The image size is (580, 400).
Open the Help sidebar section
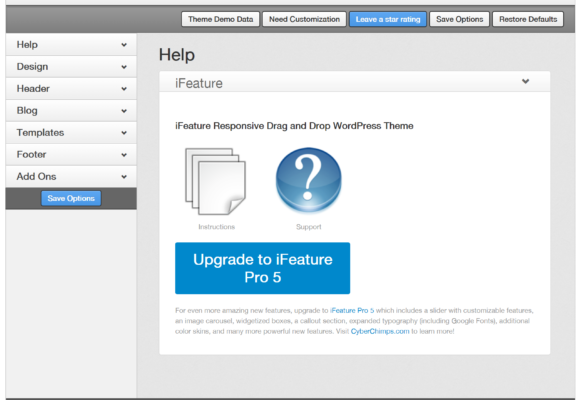point(71,45)
